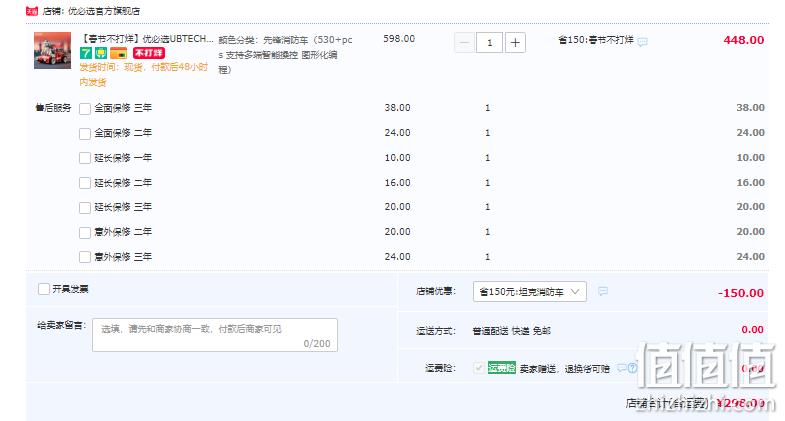The width and height of the screenshot is (785, 421).
Task: Click the 38.00 unit price for 全面保修 三年
Action: pyautogui.click(x=398, y=108)
